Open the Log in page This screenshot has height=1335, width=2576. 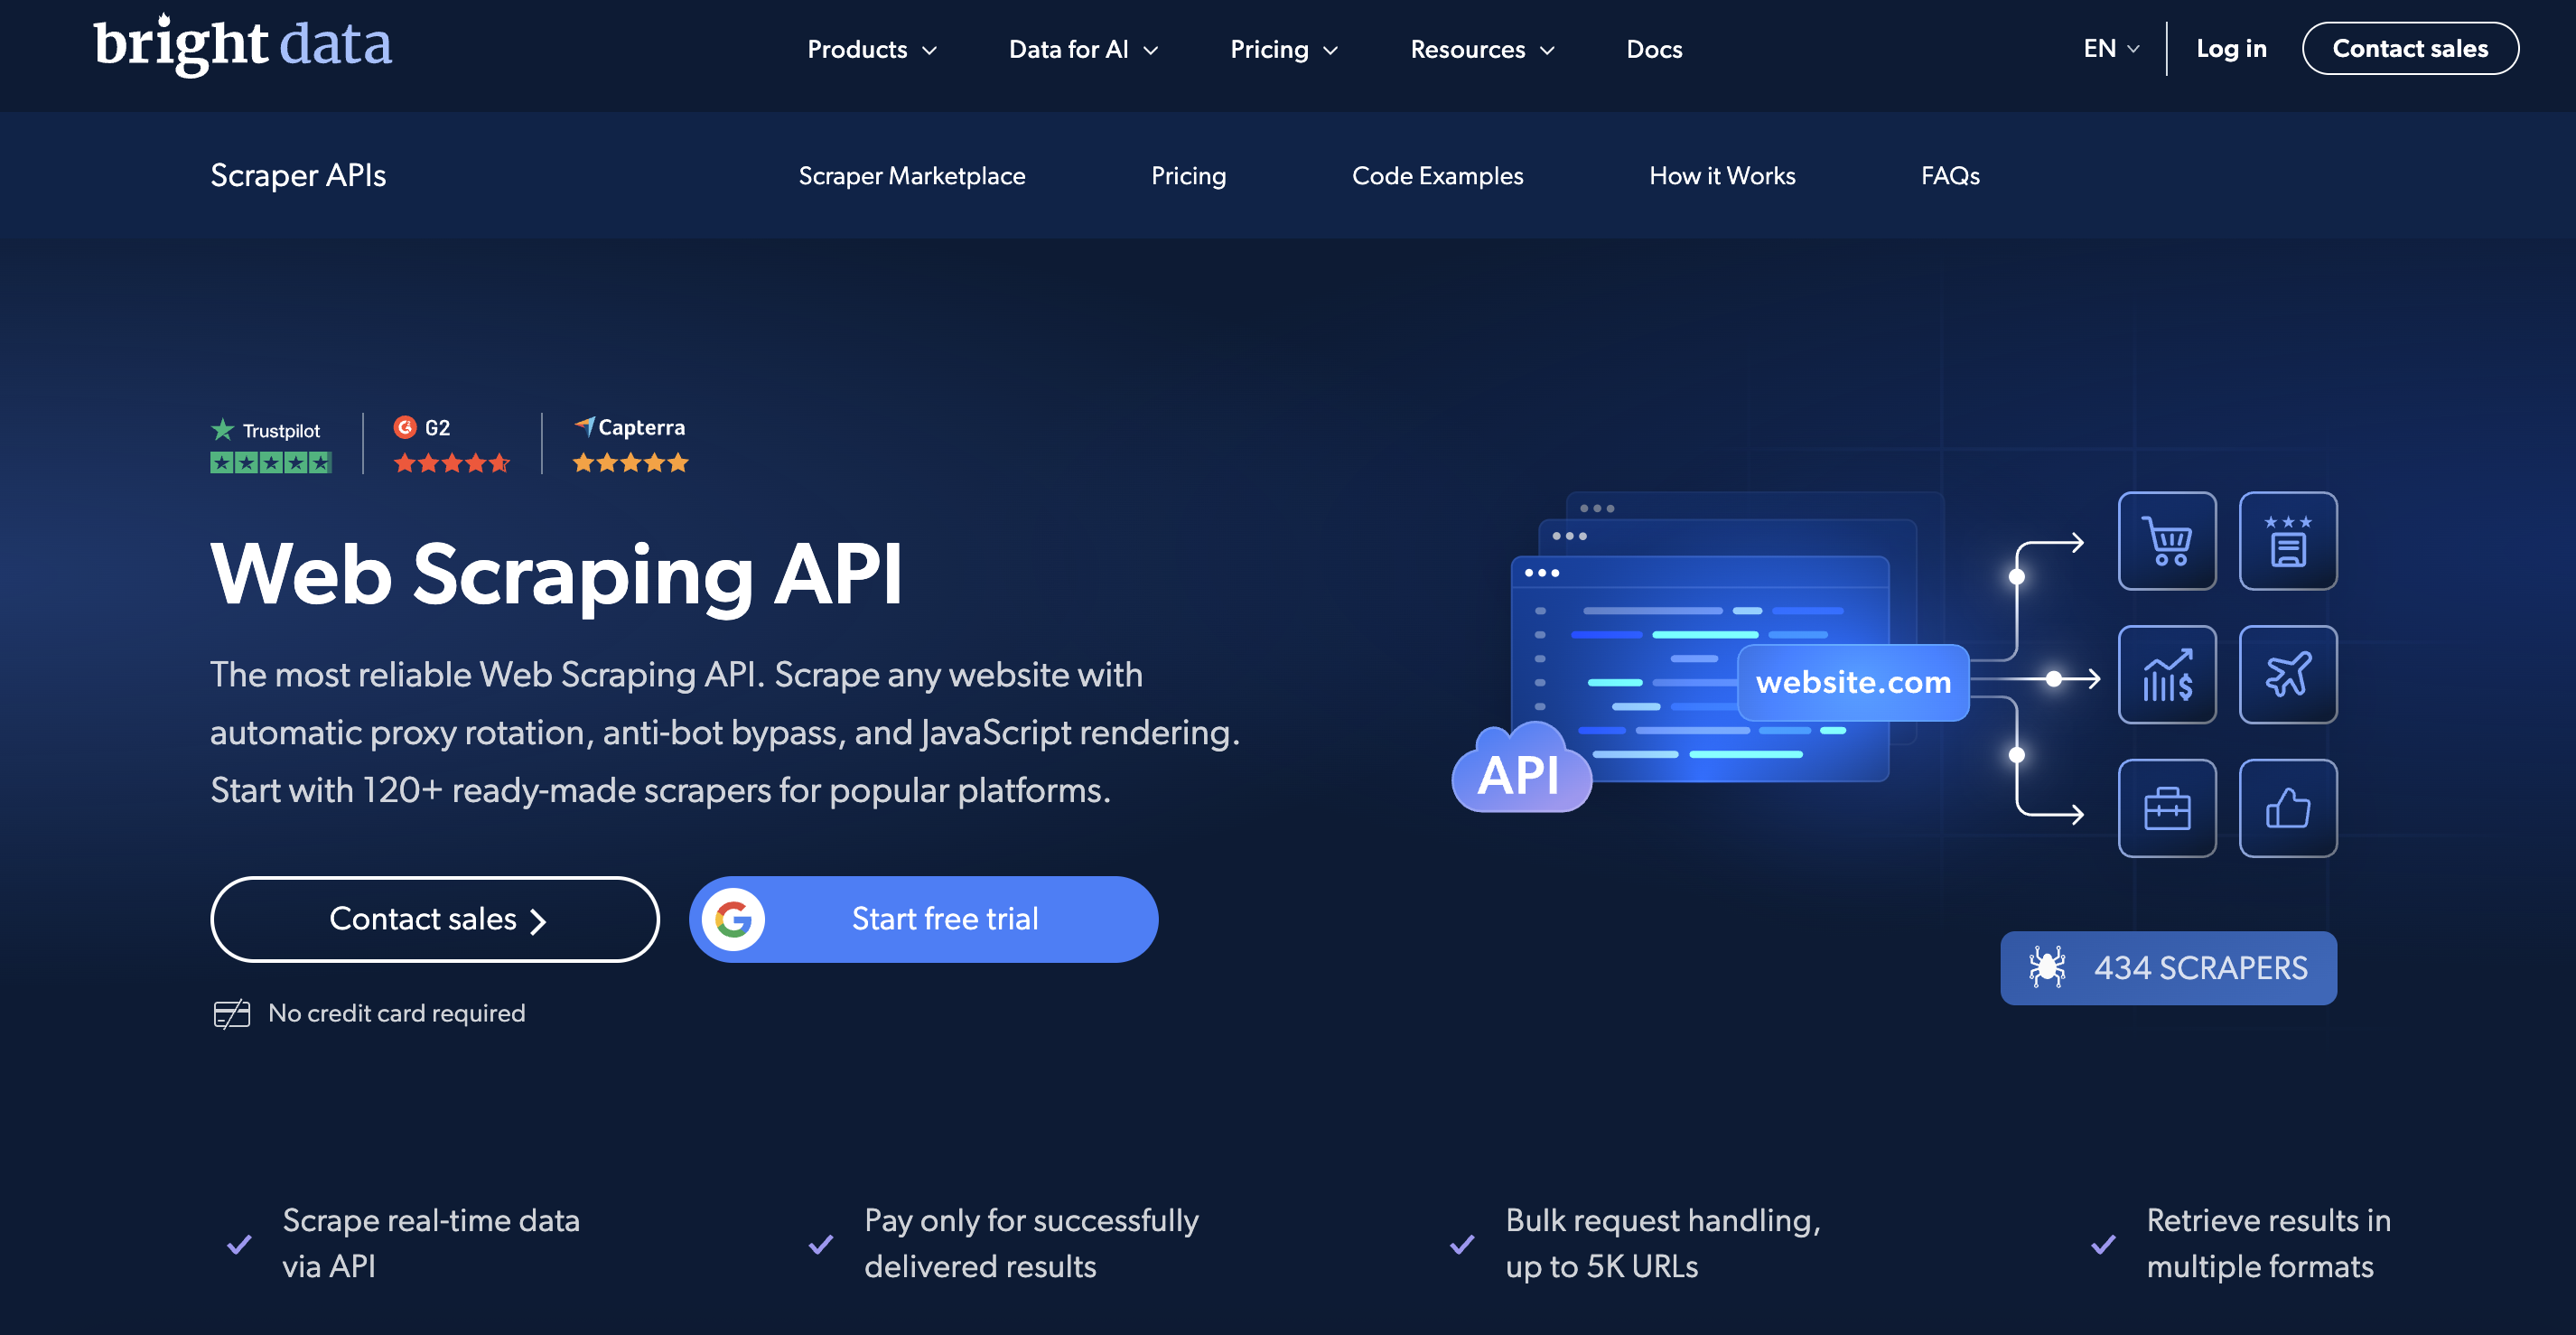pyautogui.click(x=2231, y=48)
